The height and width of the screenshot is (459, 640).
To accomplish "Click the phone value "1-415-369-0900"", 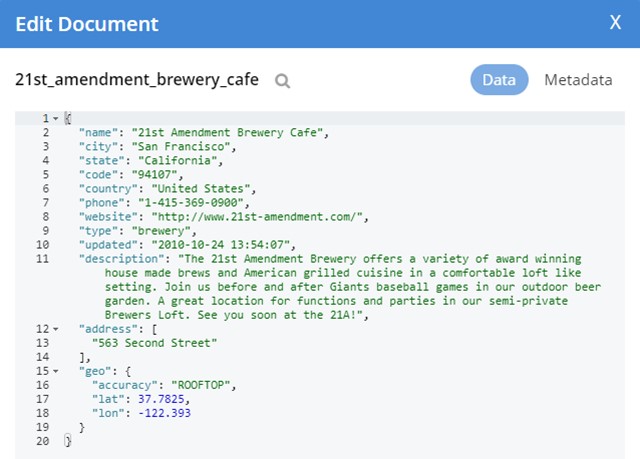I will 191,203.
